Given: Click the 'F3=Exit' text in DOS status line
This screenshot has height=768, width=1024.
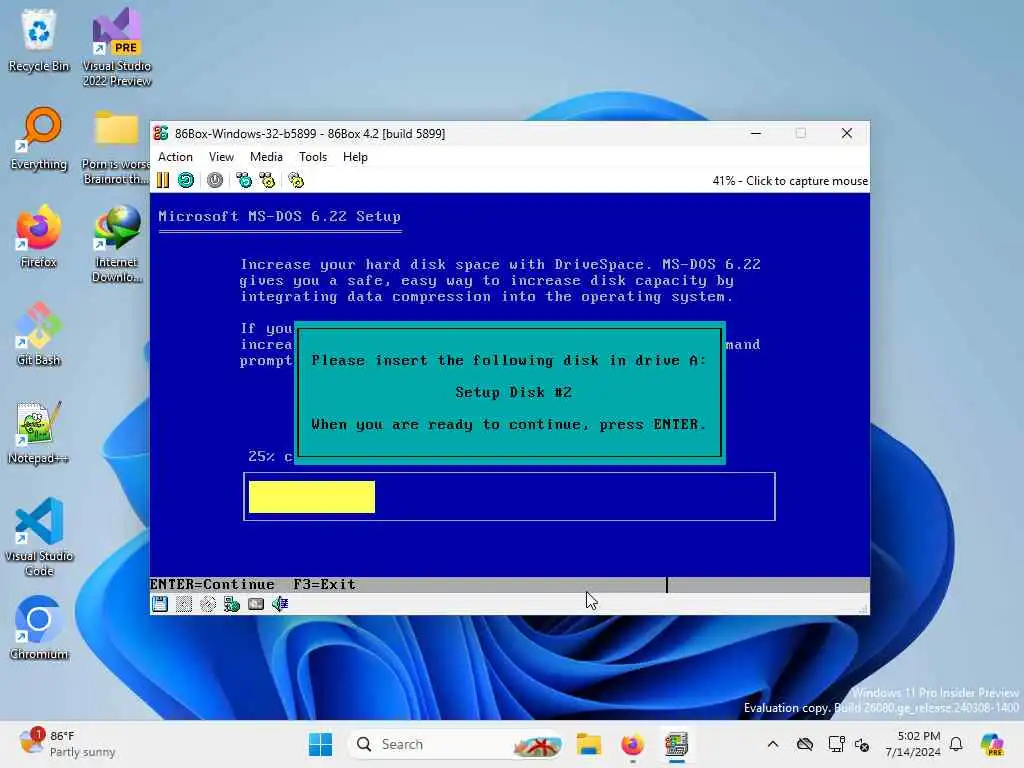Looking at the screenshot, I should click(325, 584).
